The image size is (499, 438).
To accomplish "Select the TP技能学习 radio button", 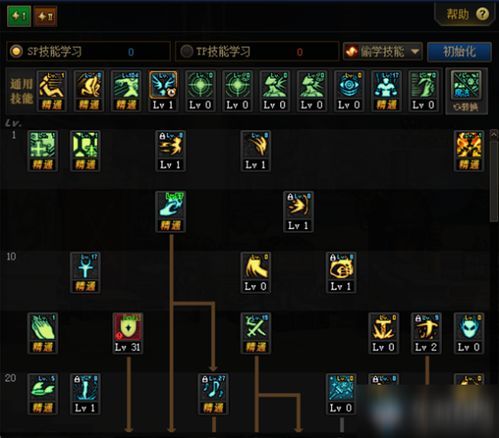I will (187, 51).
